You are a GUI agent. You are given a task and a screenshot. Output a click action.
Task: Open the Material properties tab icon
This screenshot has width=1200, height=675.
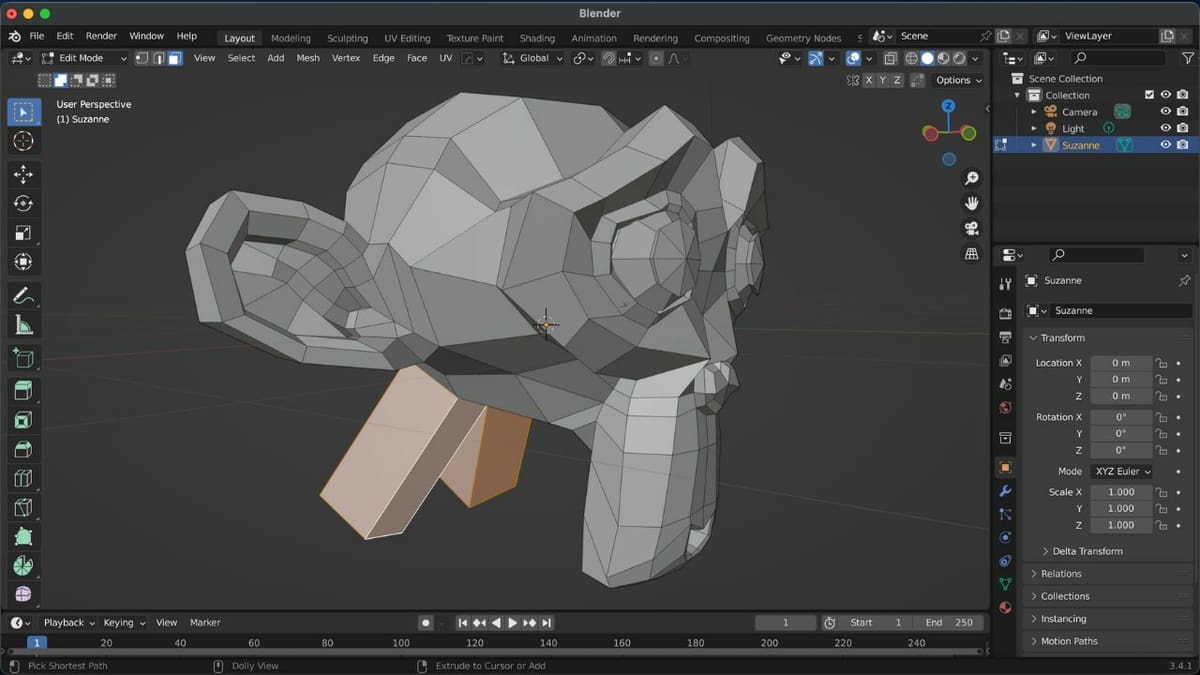click(1006, 607)
